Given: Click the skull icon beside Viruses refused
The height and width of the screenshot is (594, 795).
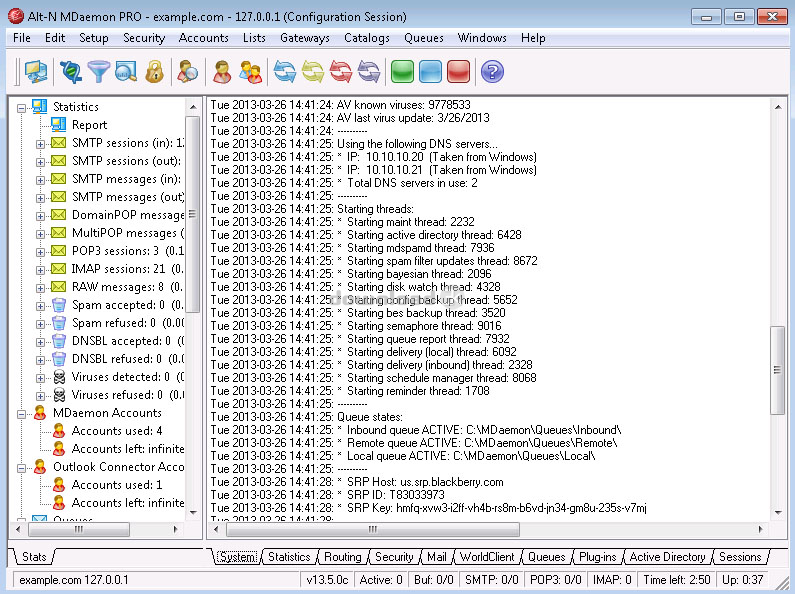Looking at the screenshot, I should point(59,394).
